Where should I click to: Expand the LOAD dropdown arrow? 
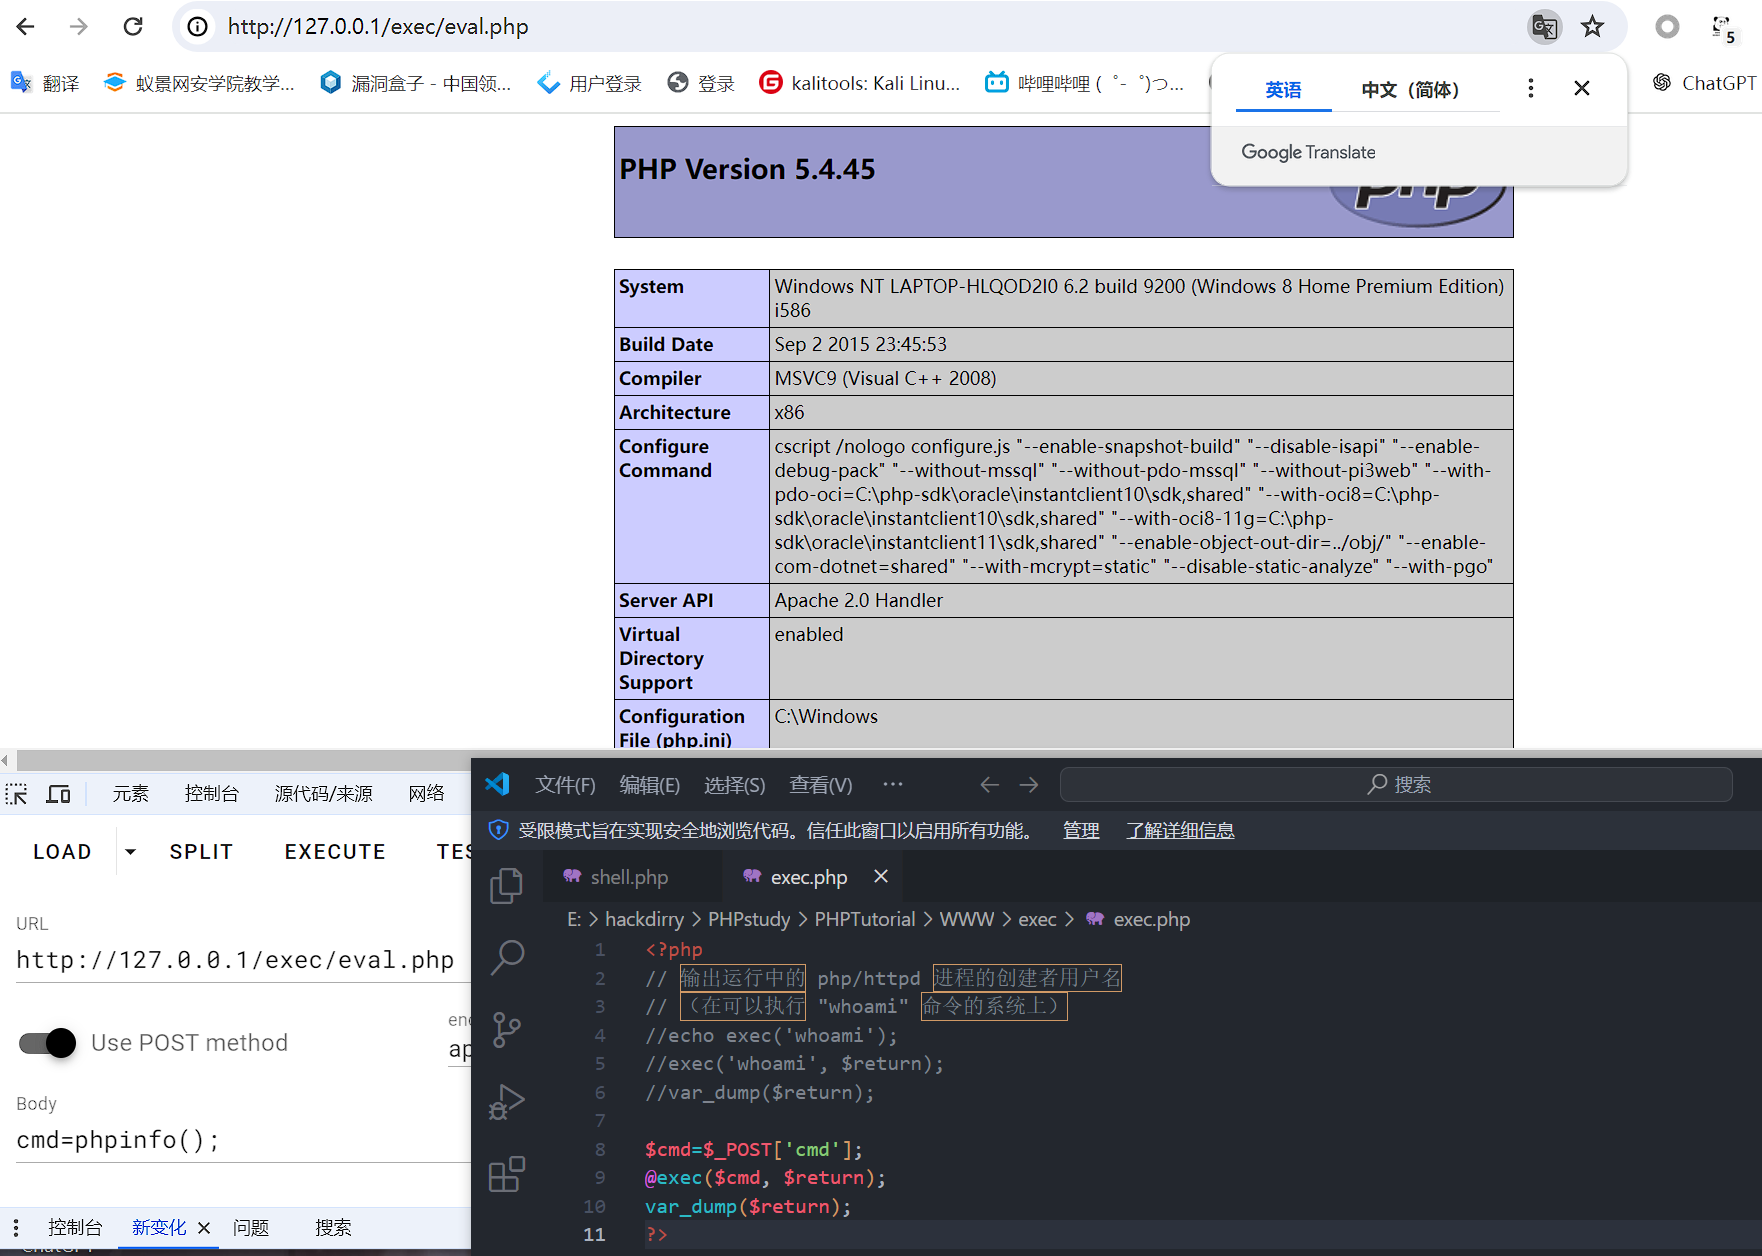(130, 852)
